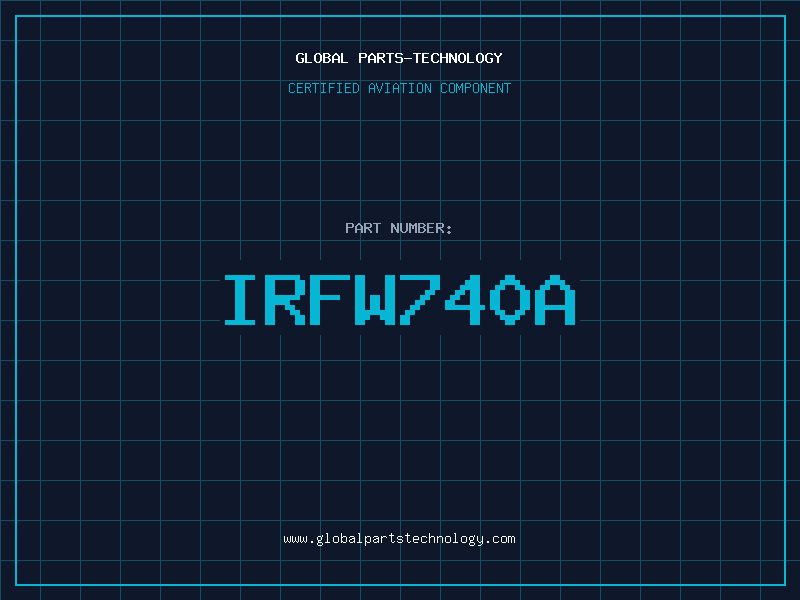Click the letter W in part number
Image resolution: width=800 pixels, height=600 pixels.
[x=377, y=300]
